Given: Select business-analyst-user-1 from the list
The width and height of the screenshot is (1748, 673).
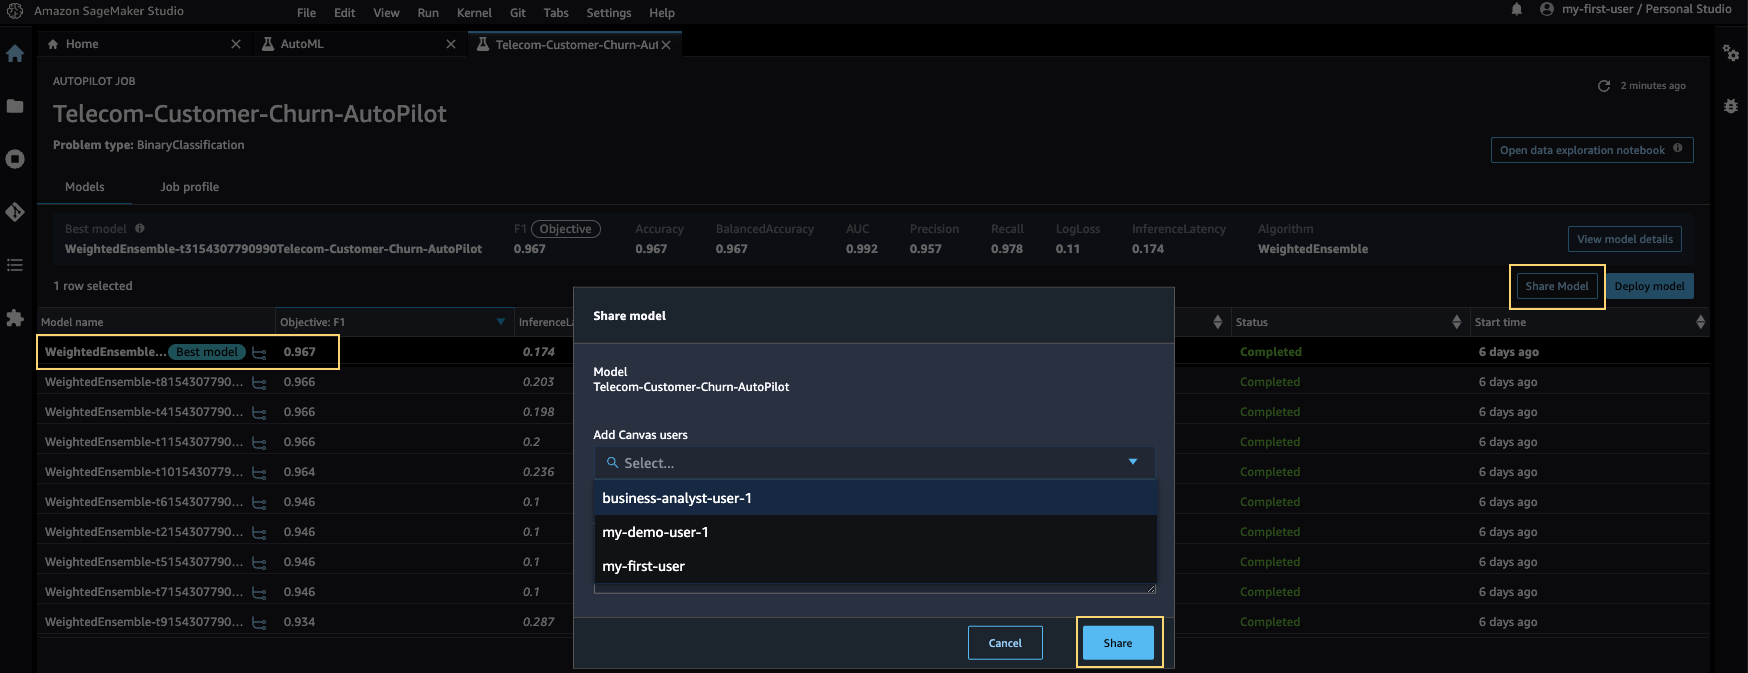Looking at the screenshot, I should pyautogui.click(x=875, y=498).
